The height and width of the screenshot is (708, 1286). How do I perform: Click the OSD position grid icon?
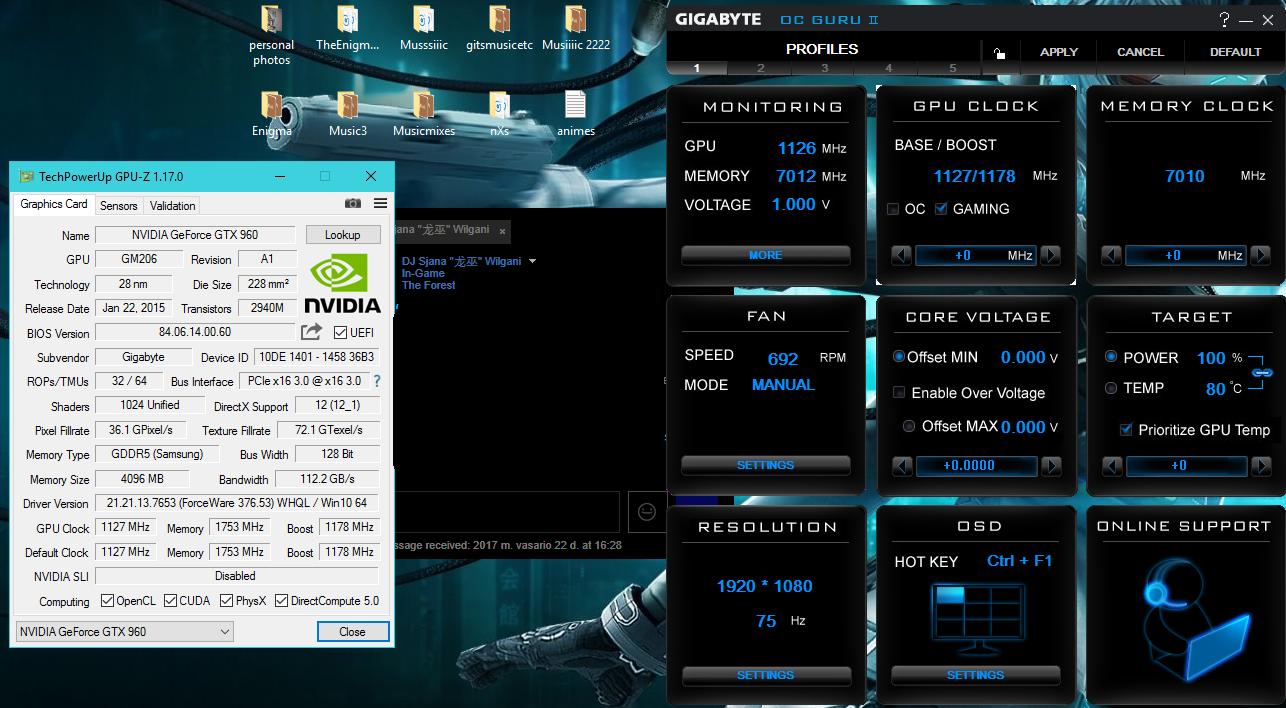click(x=976, y=619)
